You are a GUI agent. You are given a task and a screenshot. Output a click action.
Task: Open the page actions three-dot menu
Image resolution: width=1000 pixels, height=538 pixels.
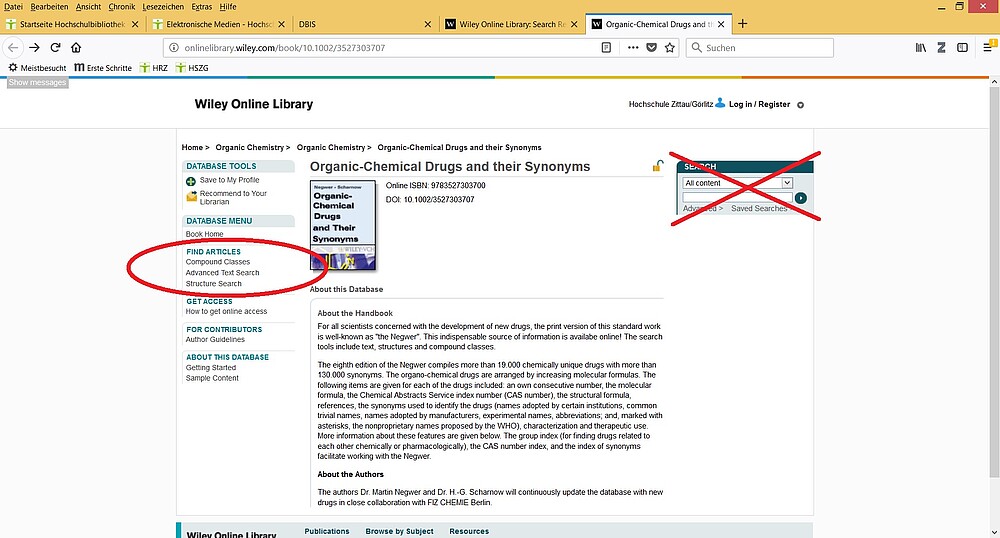[x=632, y=47]
